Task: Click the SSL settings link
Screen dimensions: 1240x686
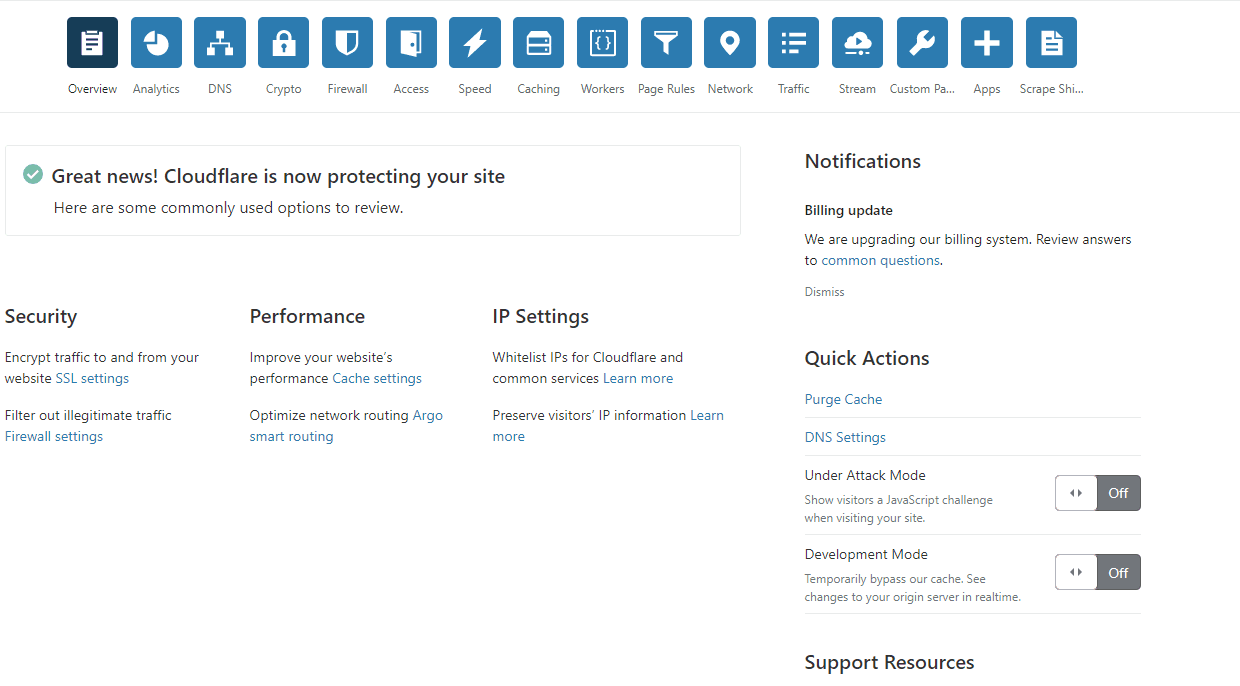Action: [x=92, y=379]
